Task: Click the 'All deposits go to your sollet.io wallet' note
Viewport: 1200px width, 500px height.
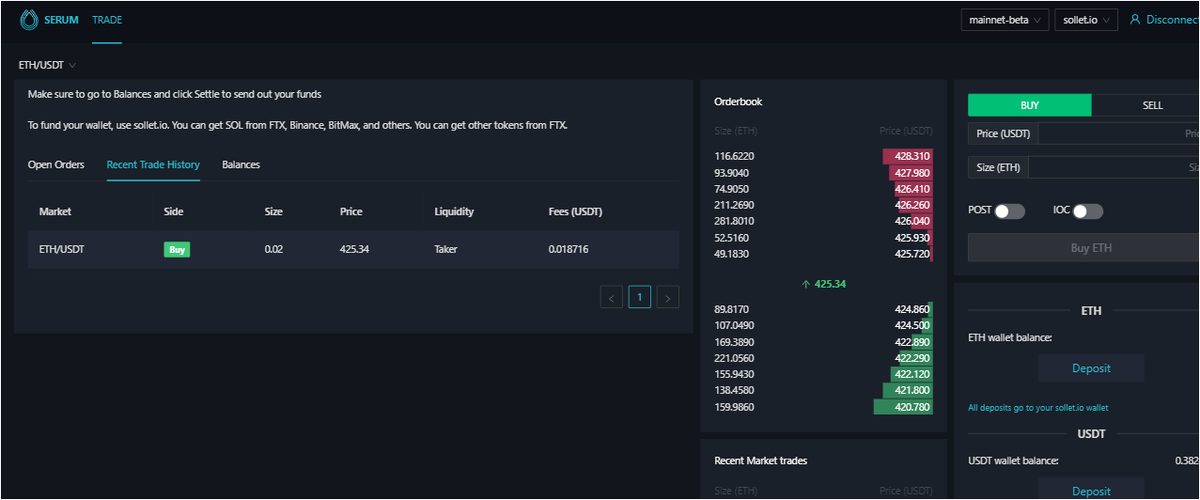Action: pos(1038,408)
